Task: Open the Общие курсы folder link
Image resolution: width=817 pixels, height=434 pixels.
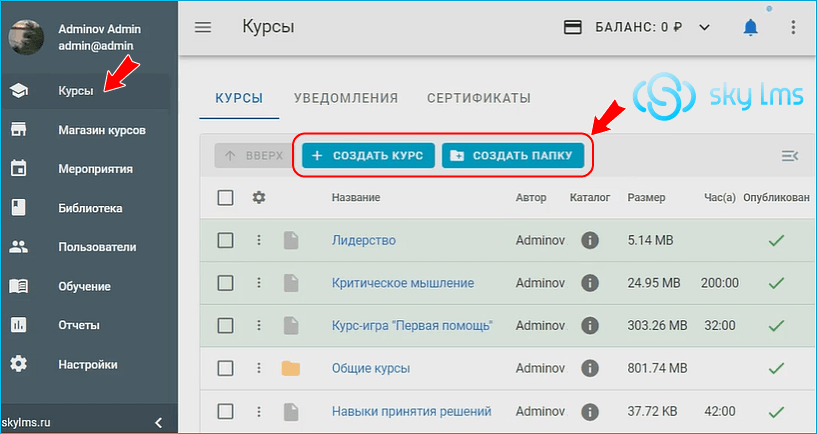Action: (x=371, y=368)
